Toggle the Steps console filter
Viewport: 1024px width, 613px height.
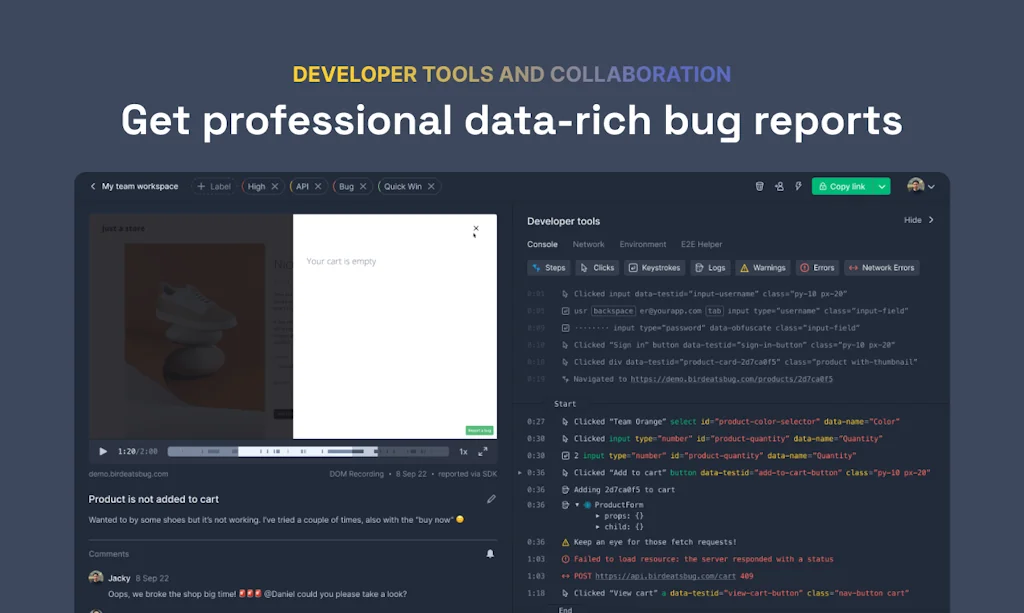click(x=548, y=268)
